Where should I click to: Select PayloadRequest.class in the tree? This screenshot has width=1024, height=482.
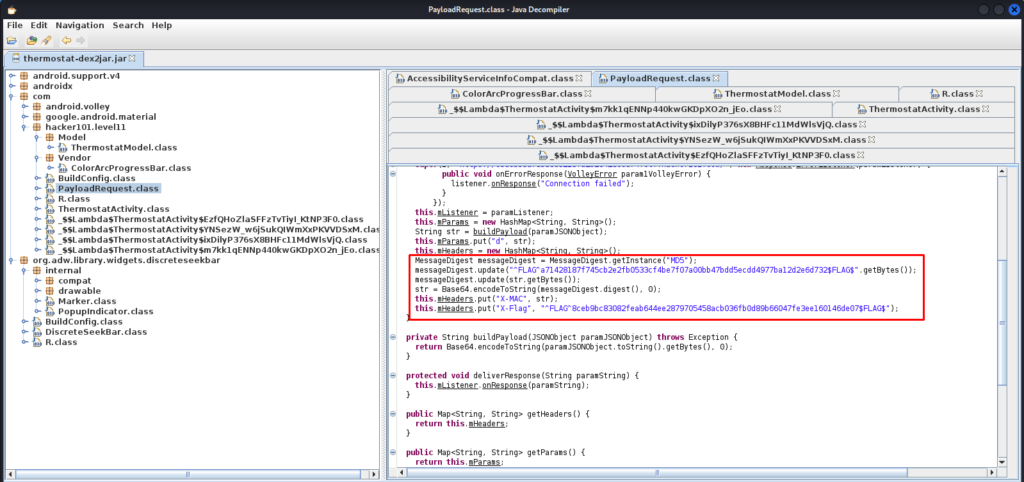(x=108, y=189)
